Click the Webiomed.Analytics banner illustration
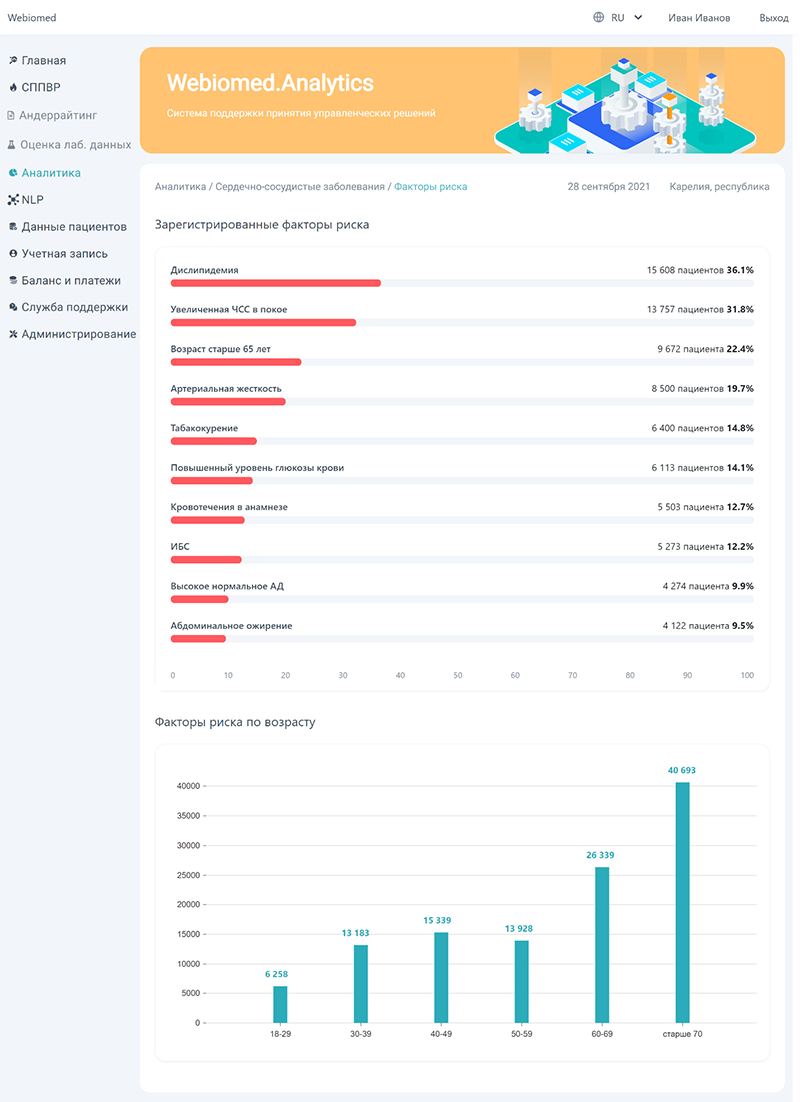This screenshot has height=1102, width=800. (x=626, y=102)
